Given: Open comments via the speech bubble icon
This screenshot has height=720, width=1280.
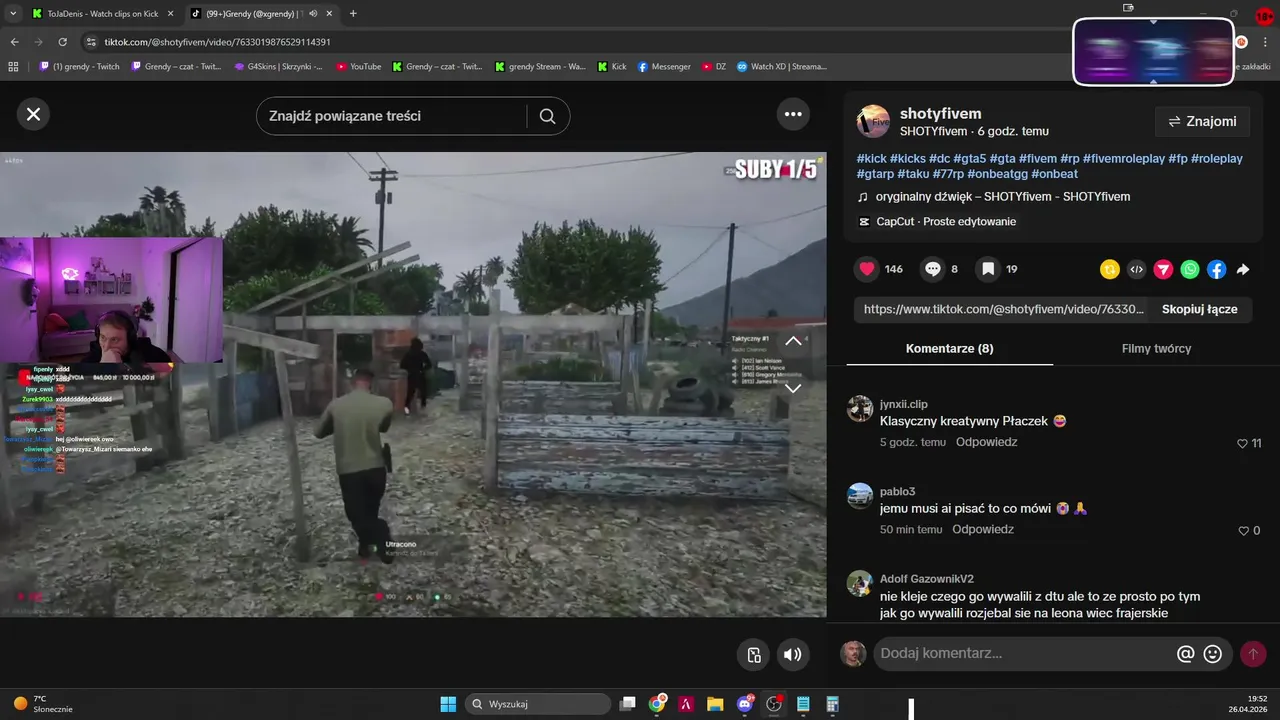Looking at the screenshot, I should point(933,269).
